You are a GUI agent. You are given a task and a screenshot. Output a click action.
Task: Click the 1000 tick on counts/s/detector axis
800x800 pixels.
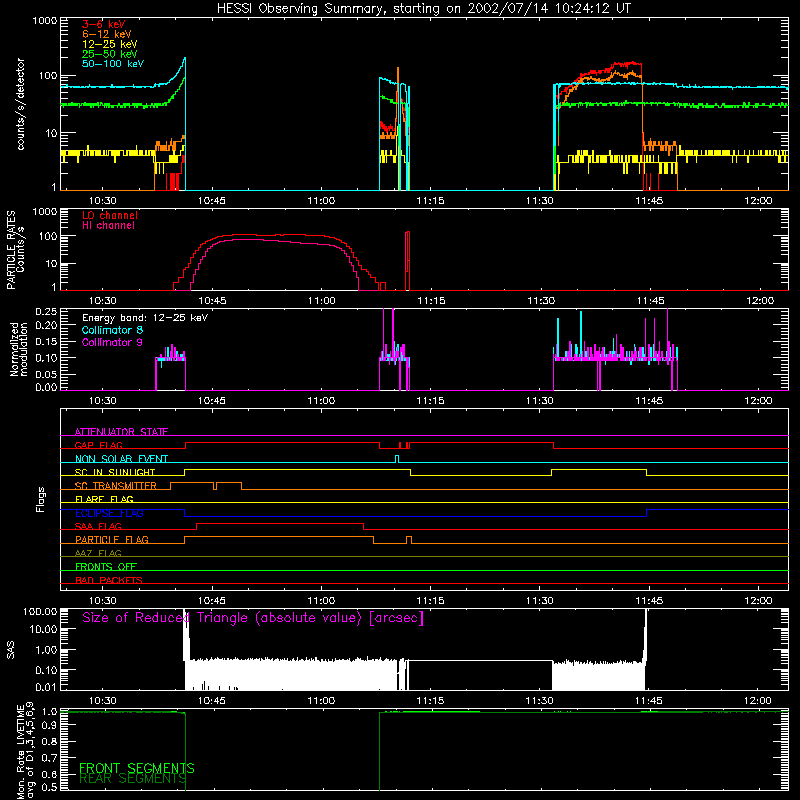coord(44,21)
